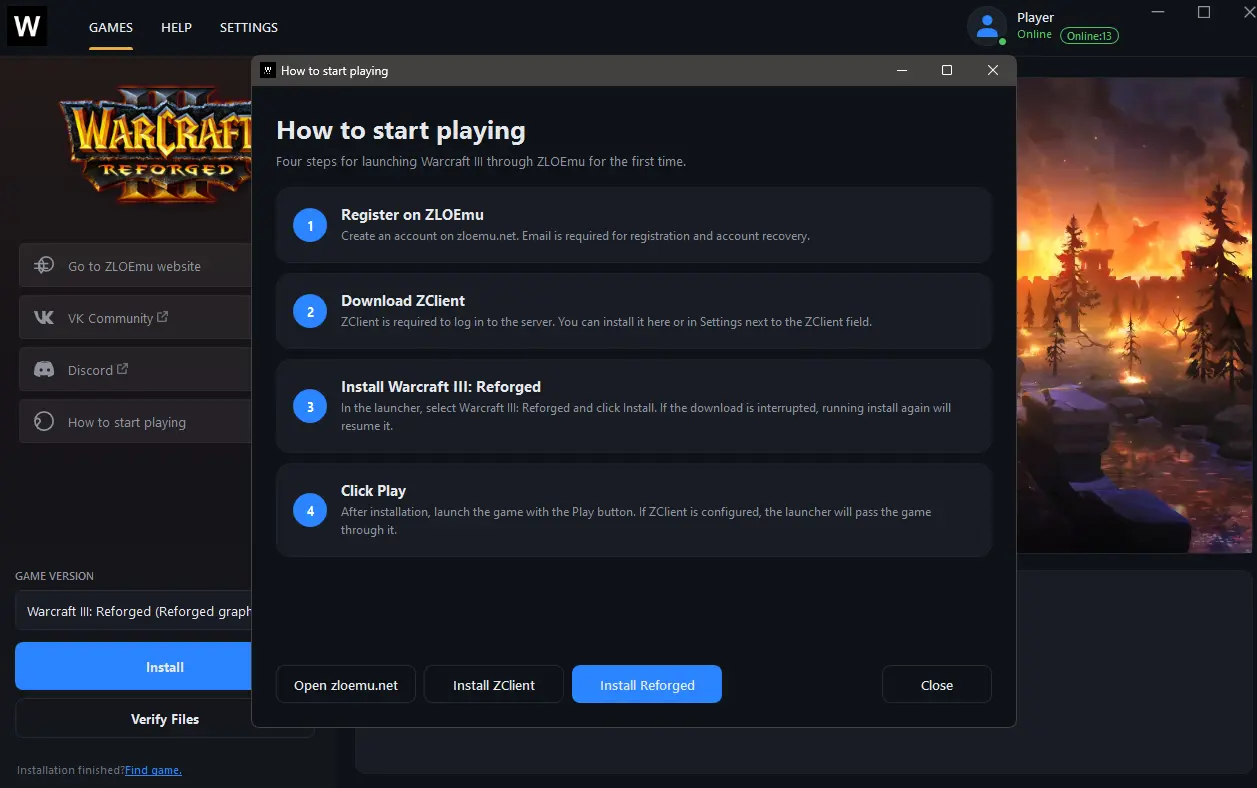
Task: Click the 'How to start playing' dialog main heading
Action: [400, 131]
